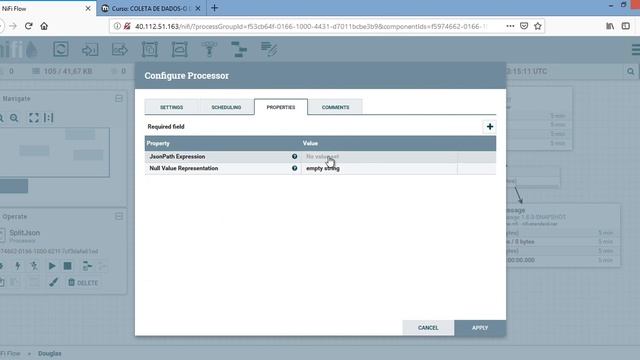Select the Template icon in NiFi toolbar
This screenshot has width=640, height=360.
coord(239,49)
